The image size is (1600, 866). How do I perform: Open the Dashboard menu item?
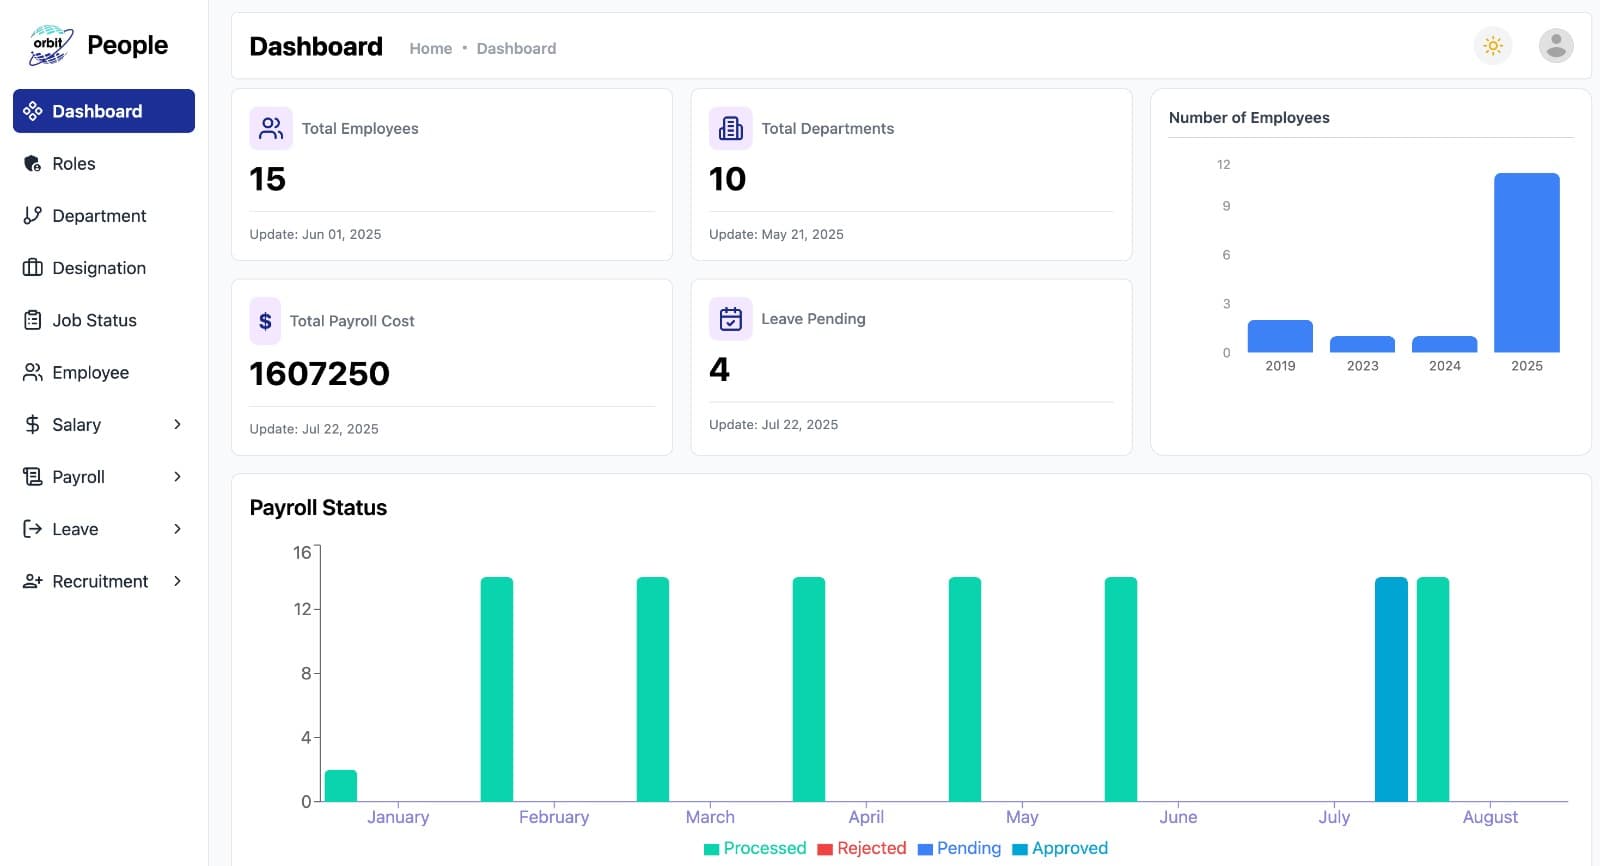click(x=104, y=111)
